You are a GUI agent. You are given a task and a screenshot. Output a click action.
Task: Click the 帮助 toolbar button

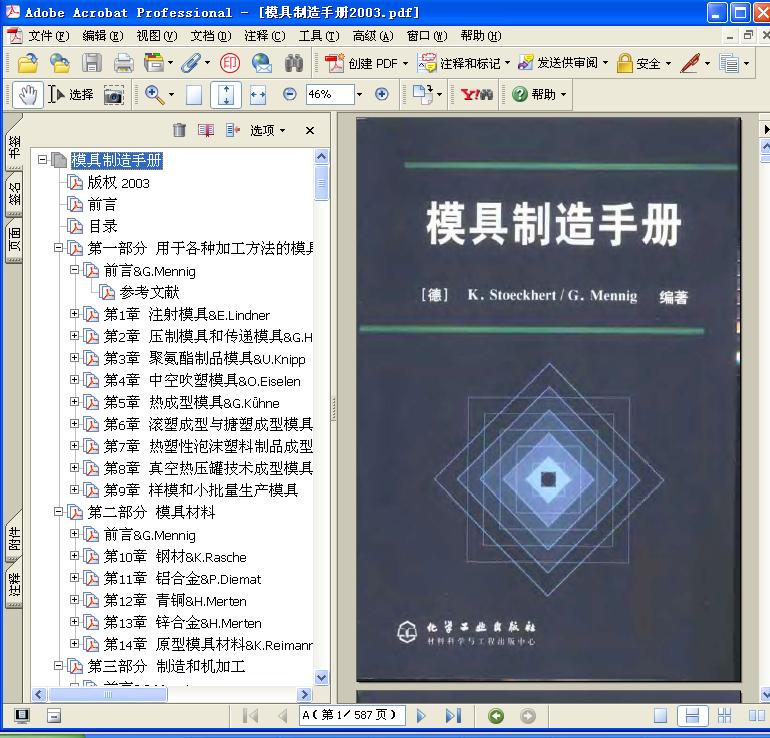click(x=539, y=94)
